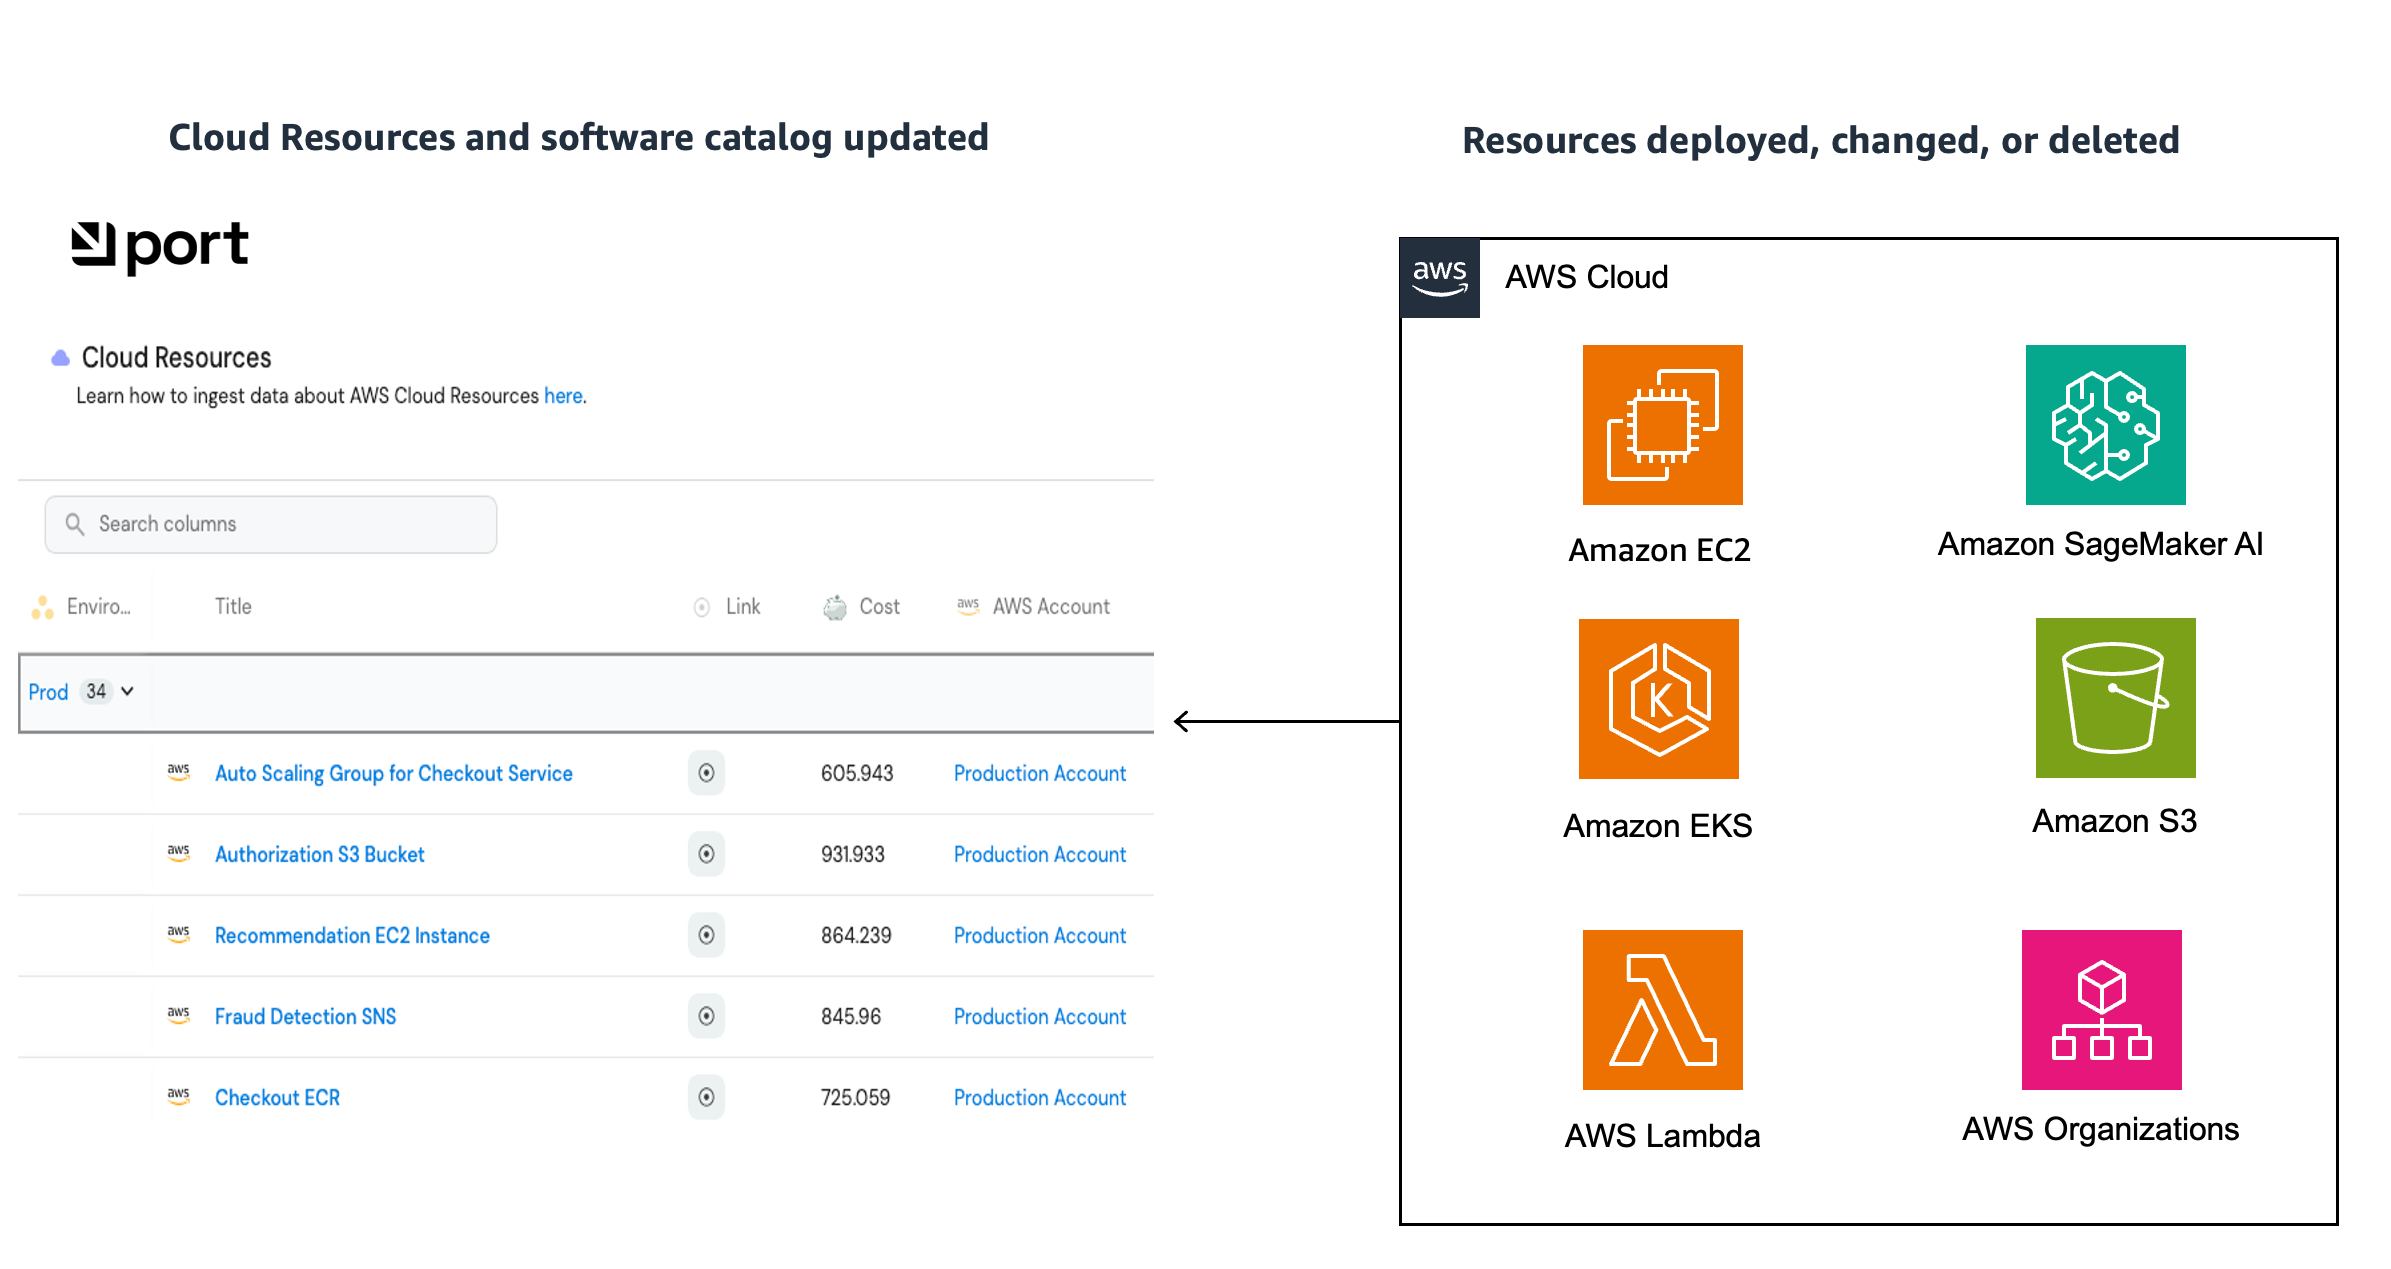2391x1269 pixels.
Task: Open link icon for Auto Scaling Group row
Action: 706,773
